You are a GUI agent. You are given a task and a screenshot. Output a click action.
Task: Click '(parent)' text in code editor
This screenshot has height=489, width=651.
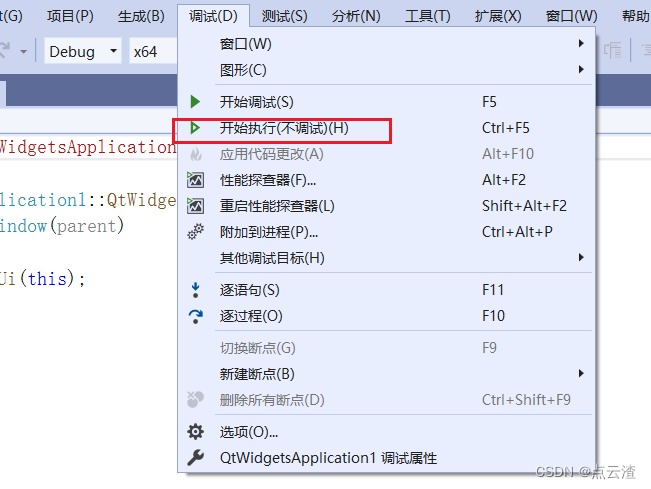click(x=87, y=226)
